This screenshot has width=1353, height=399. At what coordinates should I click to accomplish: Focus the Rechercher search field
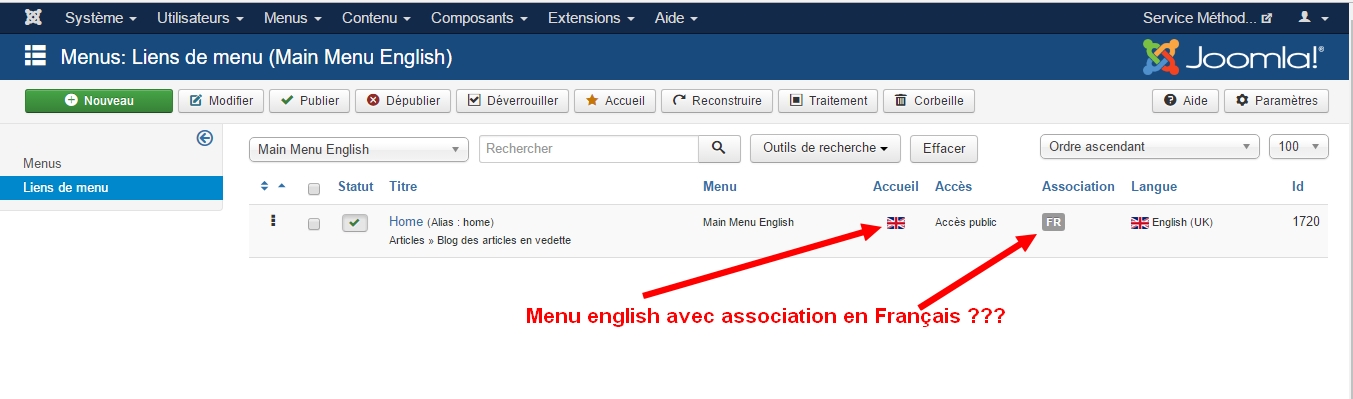coord(589,148)
